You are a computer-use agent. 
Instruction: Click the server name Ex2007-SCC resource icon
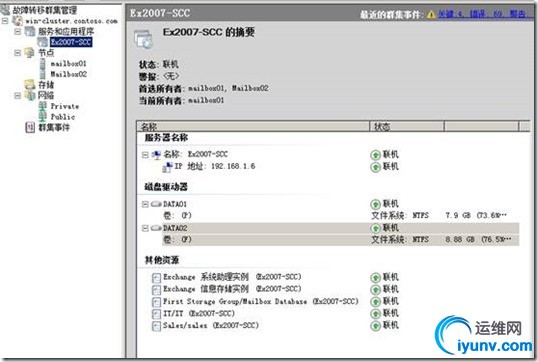[x=156, y=155]
